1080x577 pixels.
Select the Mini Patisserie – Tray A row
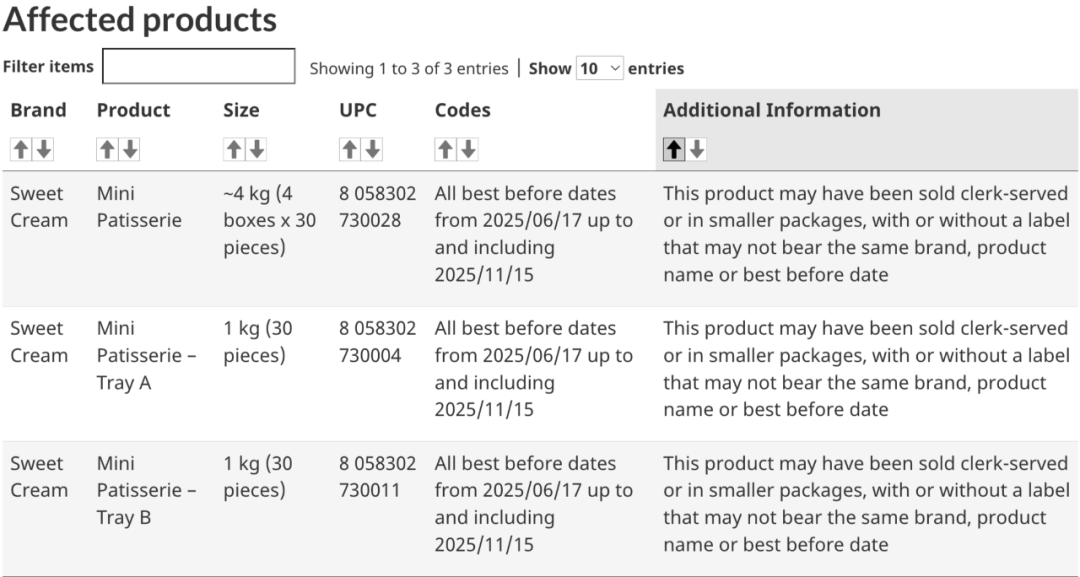(x=540, y=373)
